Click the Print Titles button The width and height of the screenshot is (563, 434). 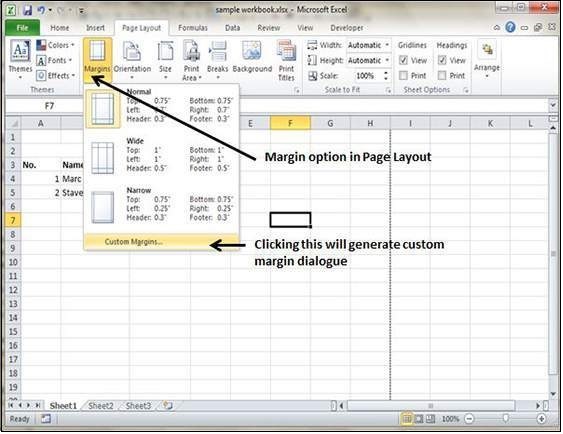pyautogui.click(x=287, y=60)
